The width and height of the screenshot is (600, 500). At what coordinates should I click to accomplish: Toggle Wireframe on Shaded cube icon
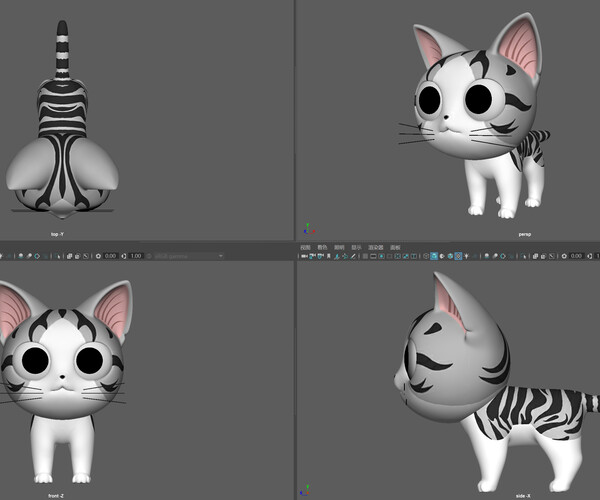[x=450, y=256]
